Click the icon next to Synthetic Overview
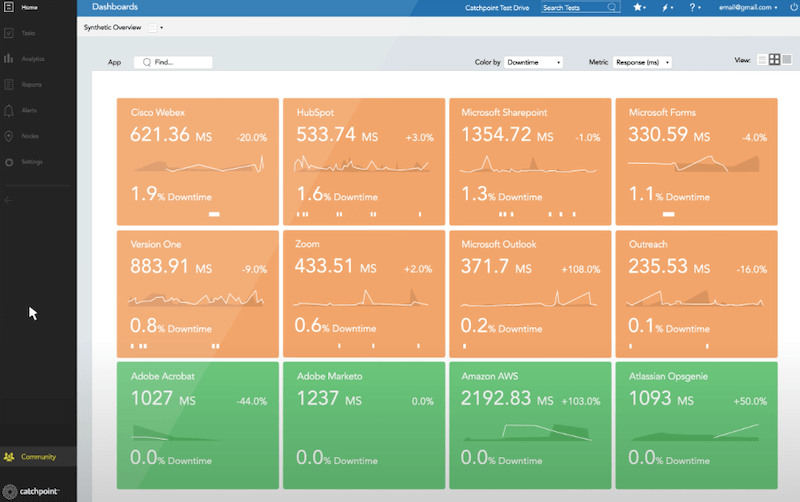Viewport: 800px width, 502px height. [152, 28]
